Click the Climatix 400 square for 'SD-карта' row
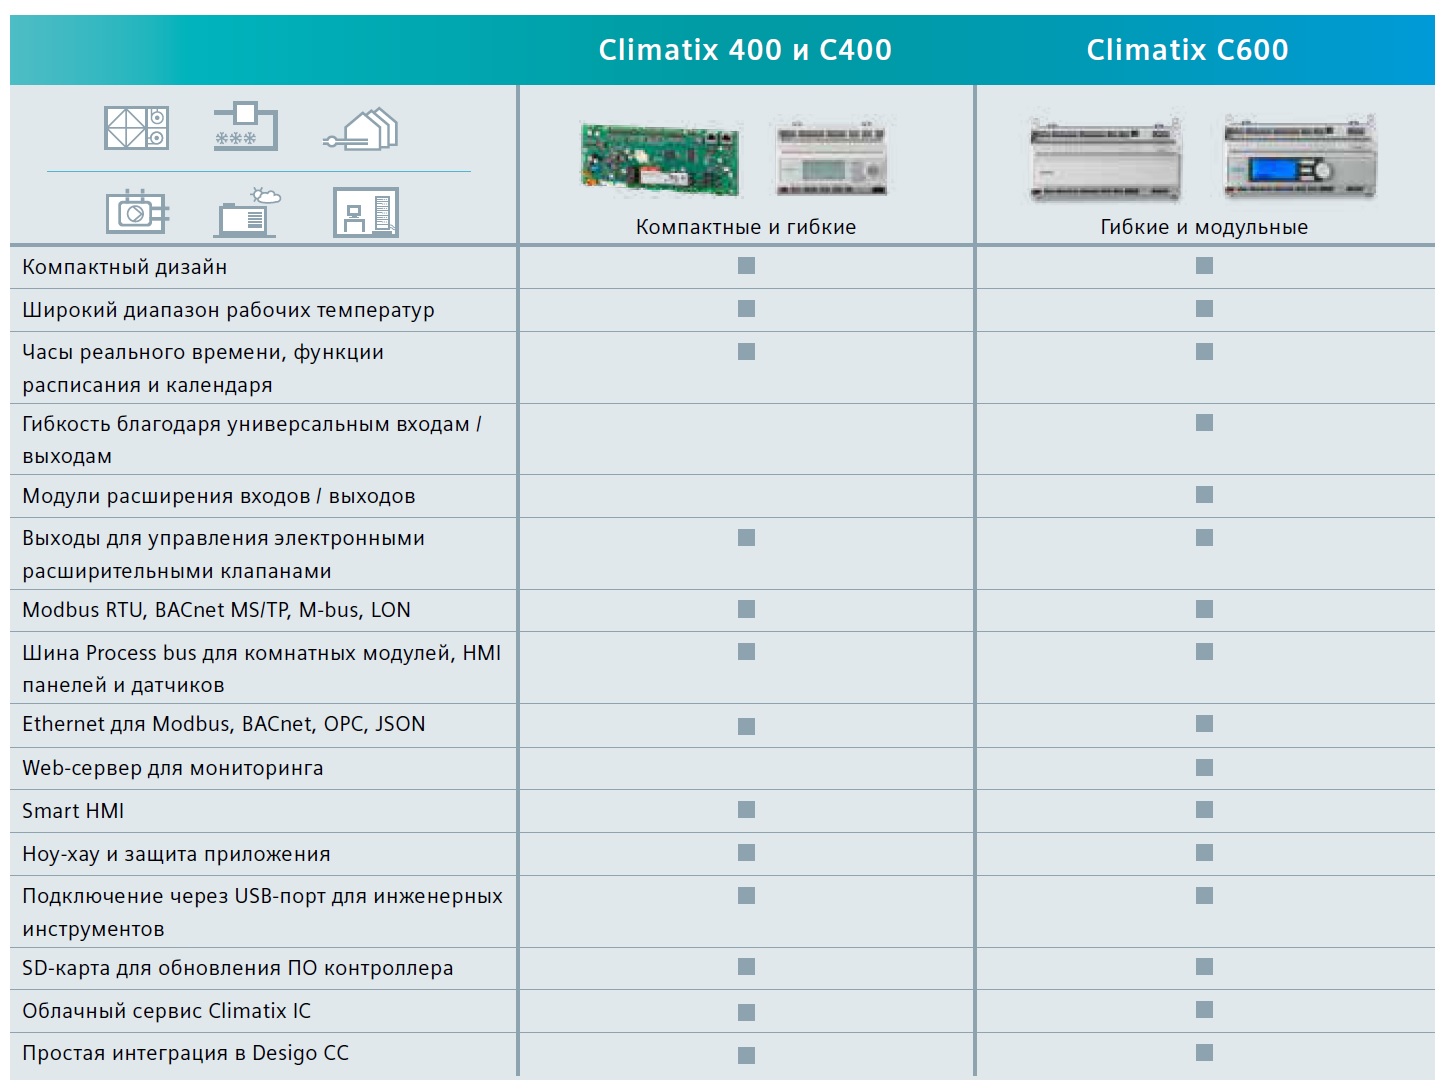Viewport: 1445px width, 1091px height. [x=746, y=967]
